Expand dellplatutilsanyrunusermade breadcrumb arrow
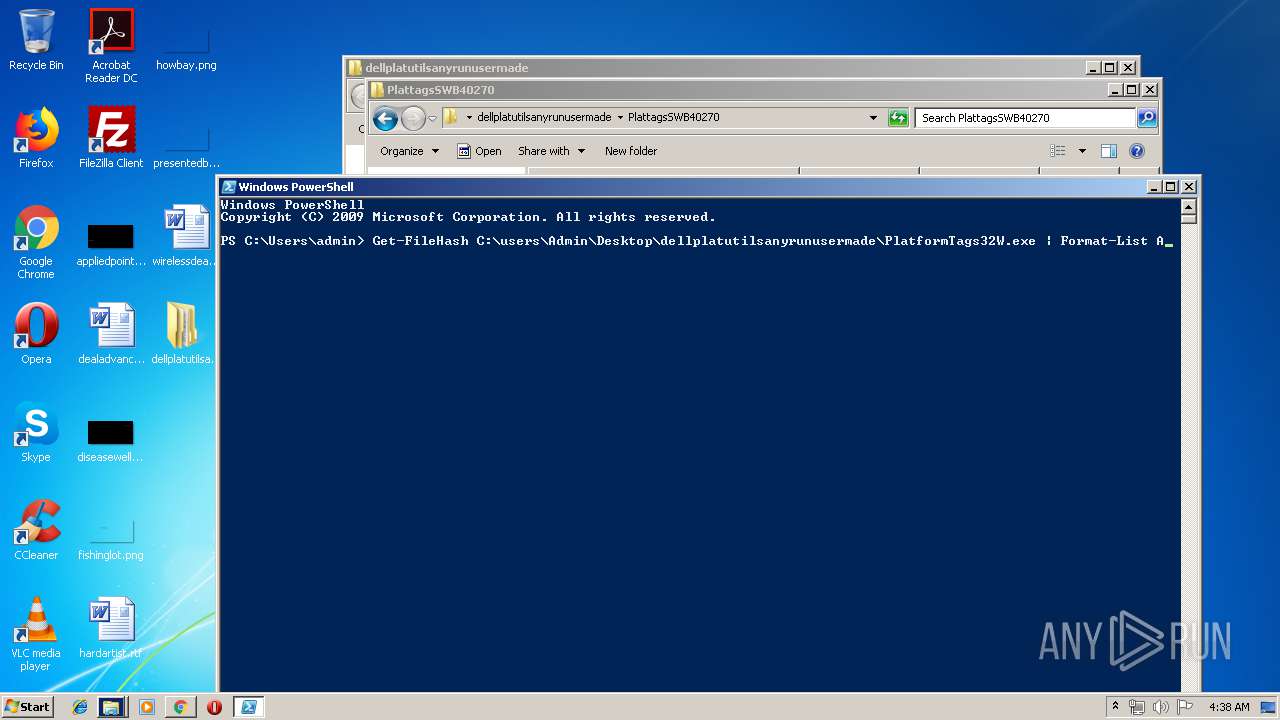The height and width of the screenshot is (720, 1280). pos(620,117)
